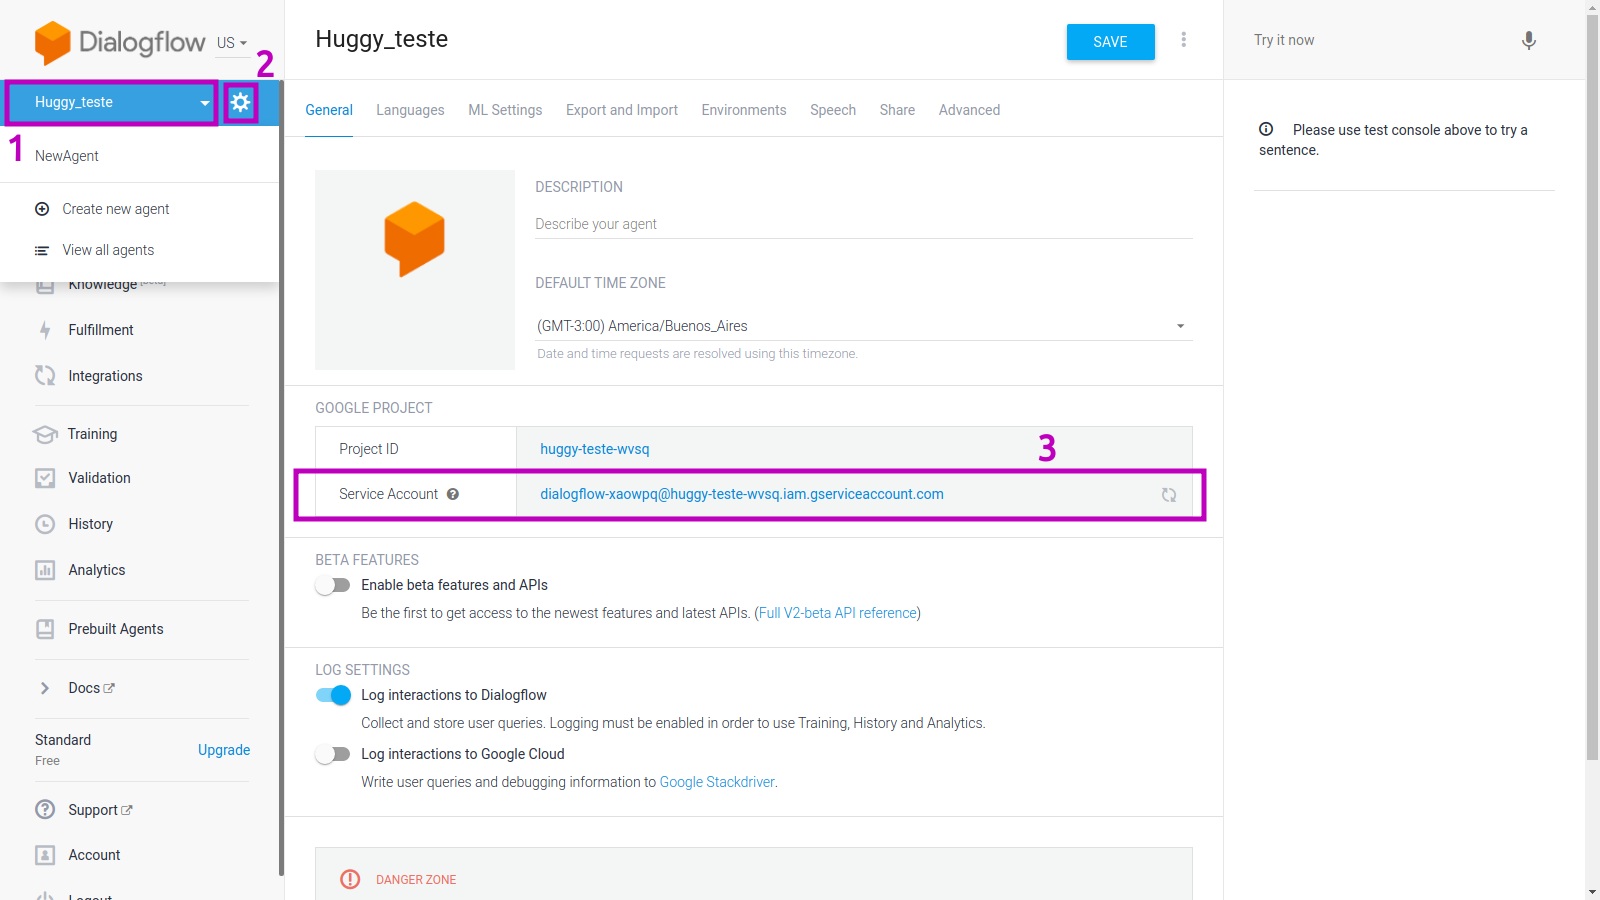Click the SAVE button
This screenshot has width=1600, height=900.
click(x=1110, y=42)
